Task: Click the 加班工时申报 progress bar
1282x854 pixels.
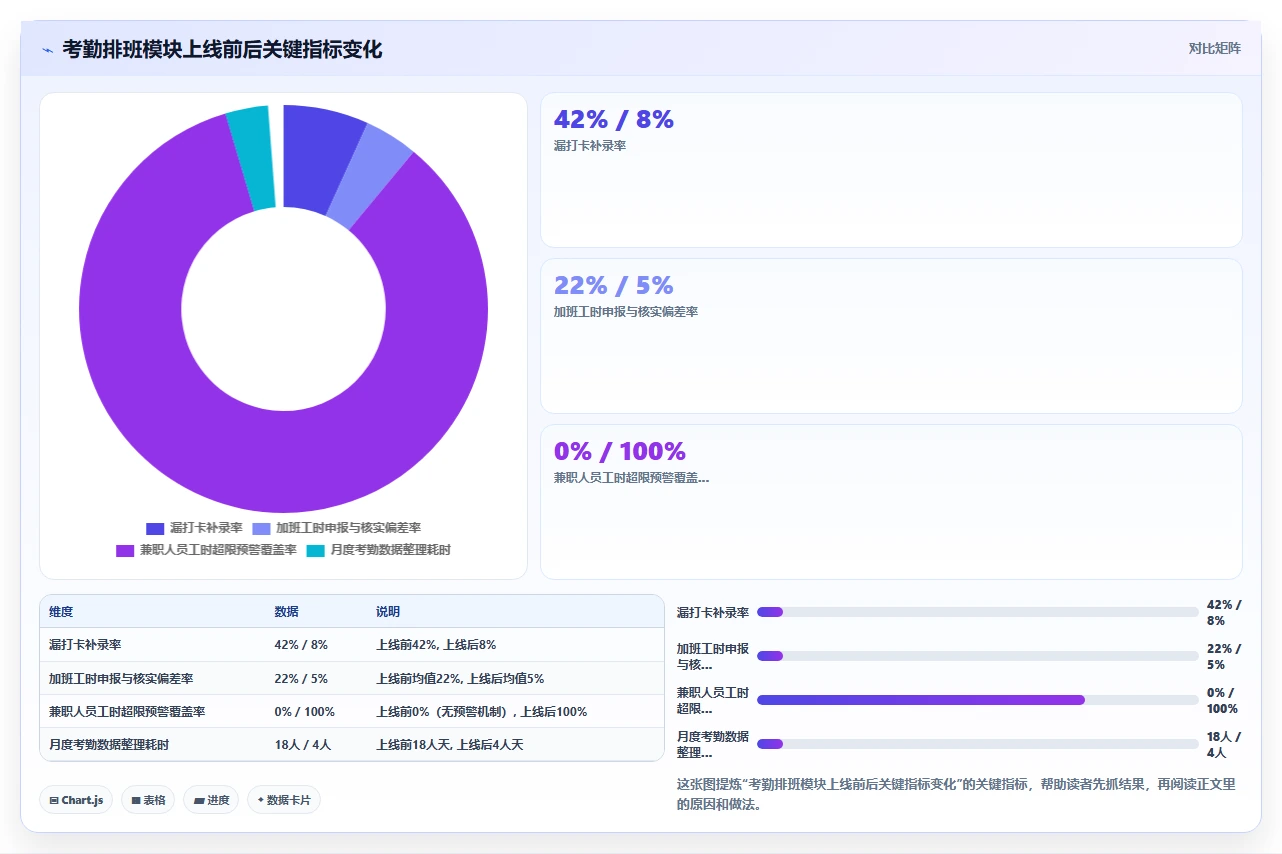Action: pyautogui.click(x=977, y=656)
